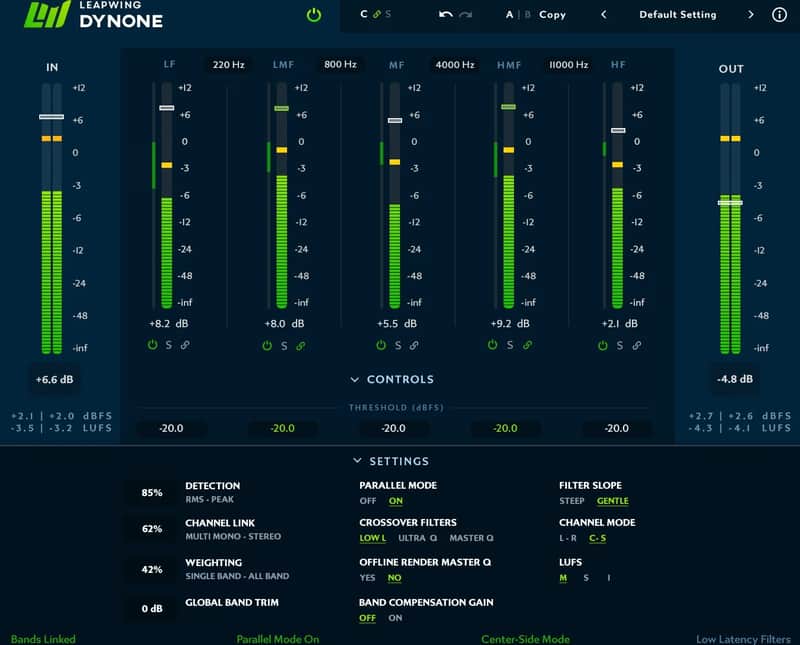The width and height of the screenshot is (800, 645).
Task: Click the undo arrow icon
Action: [445, 14]
